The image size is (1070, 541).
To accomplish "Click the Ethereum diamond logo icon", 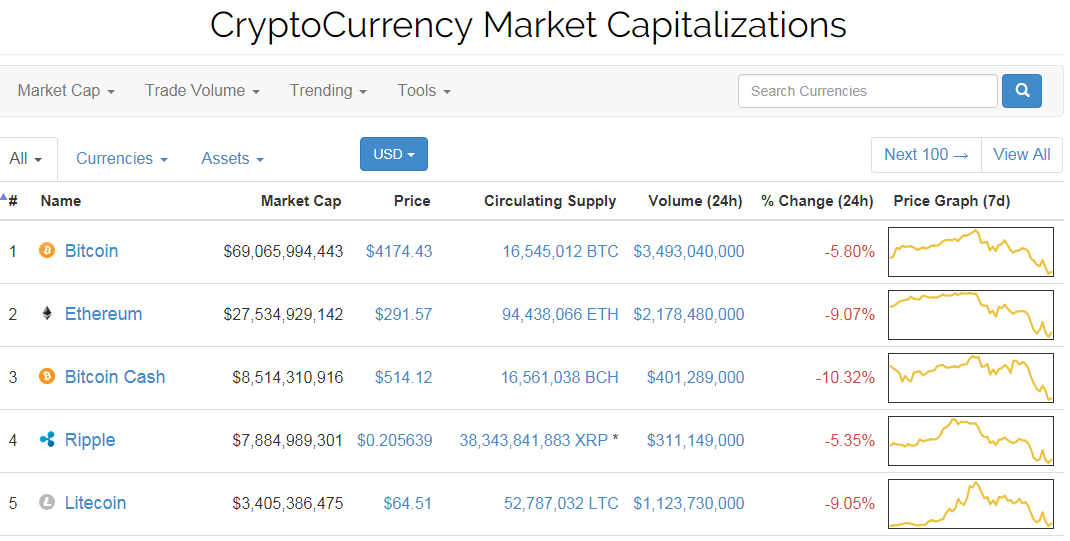I will pyautogui.click(x=46, y=314).
